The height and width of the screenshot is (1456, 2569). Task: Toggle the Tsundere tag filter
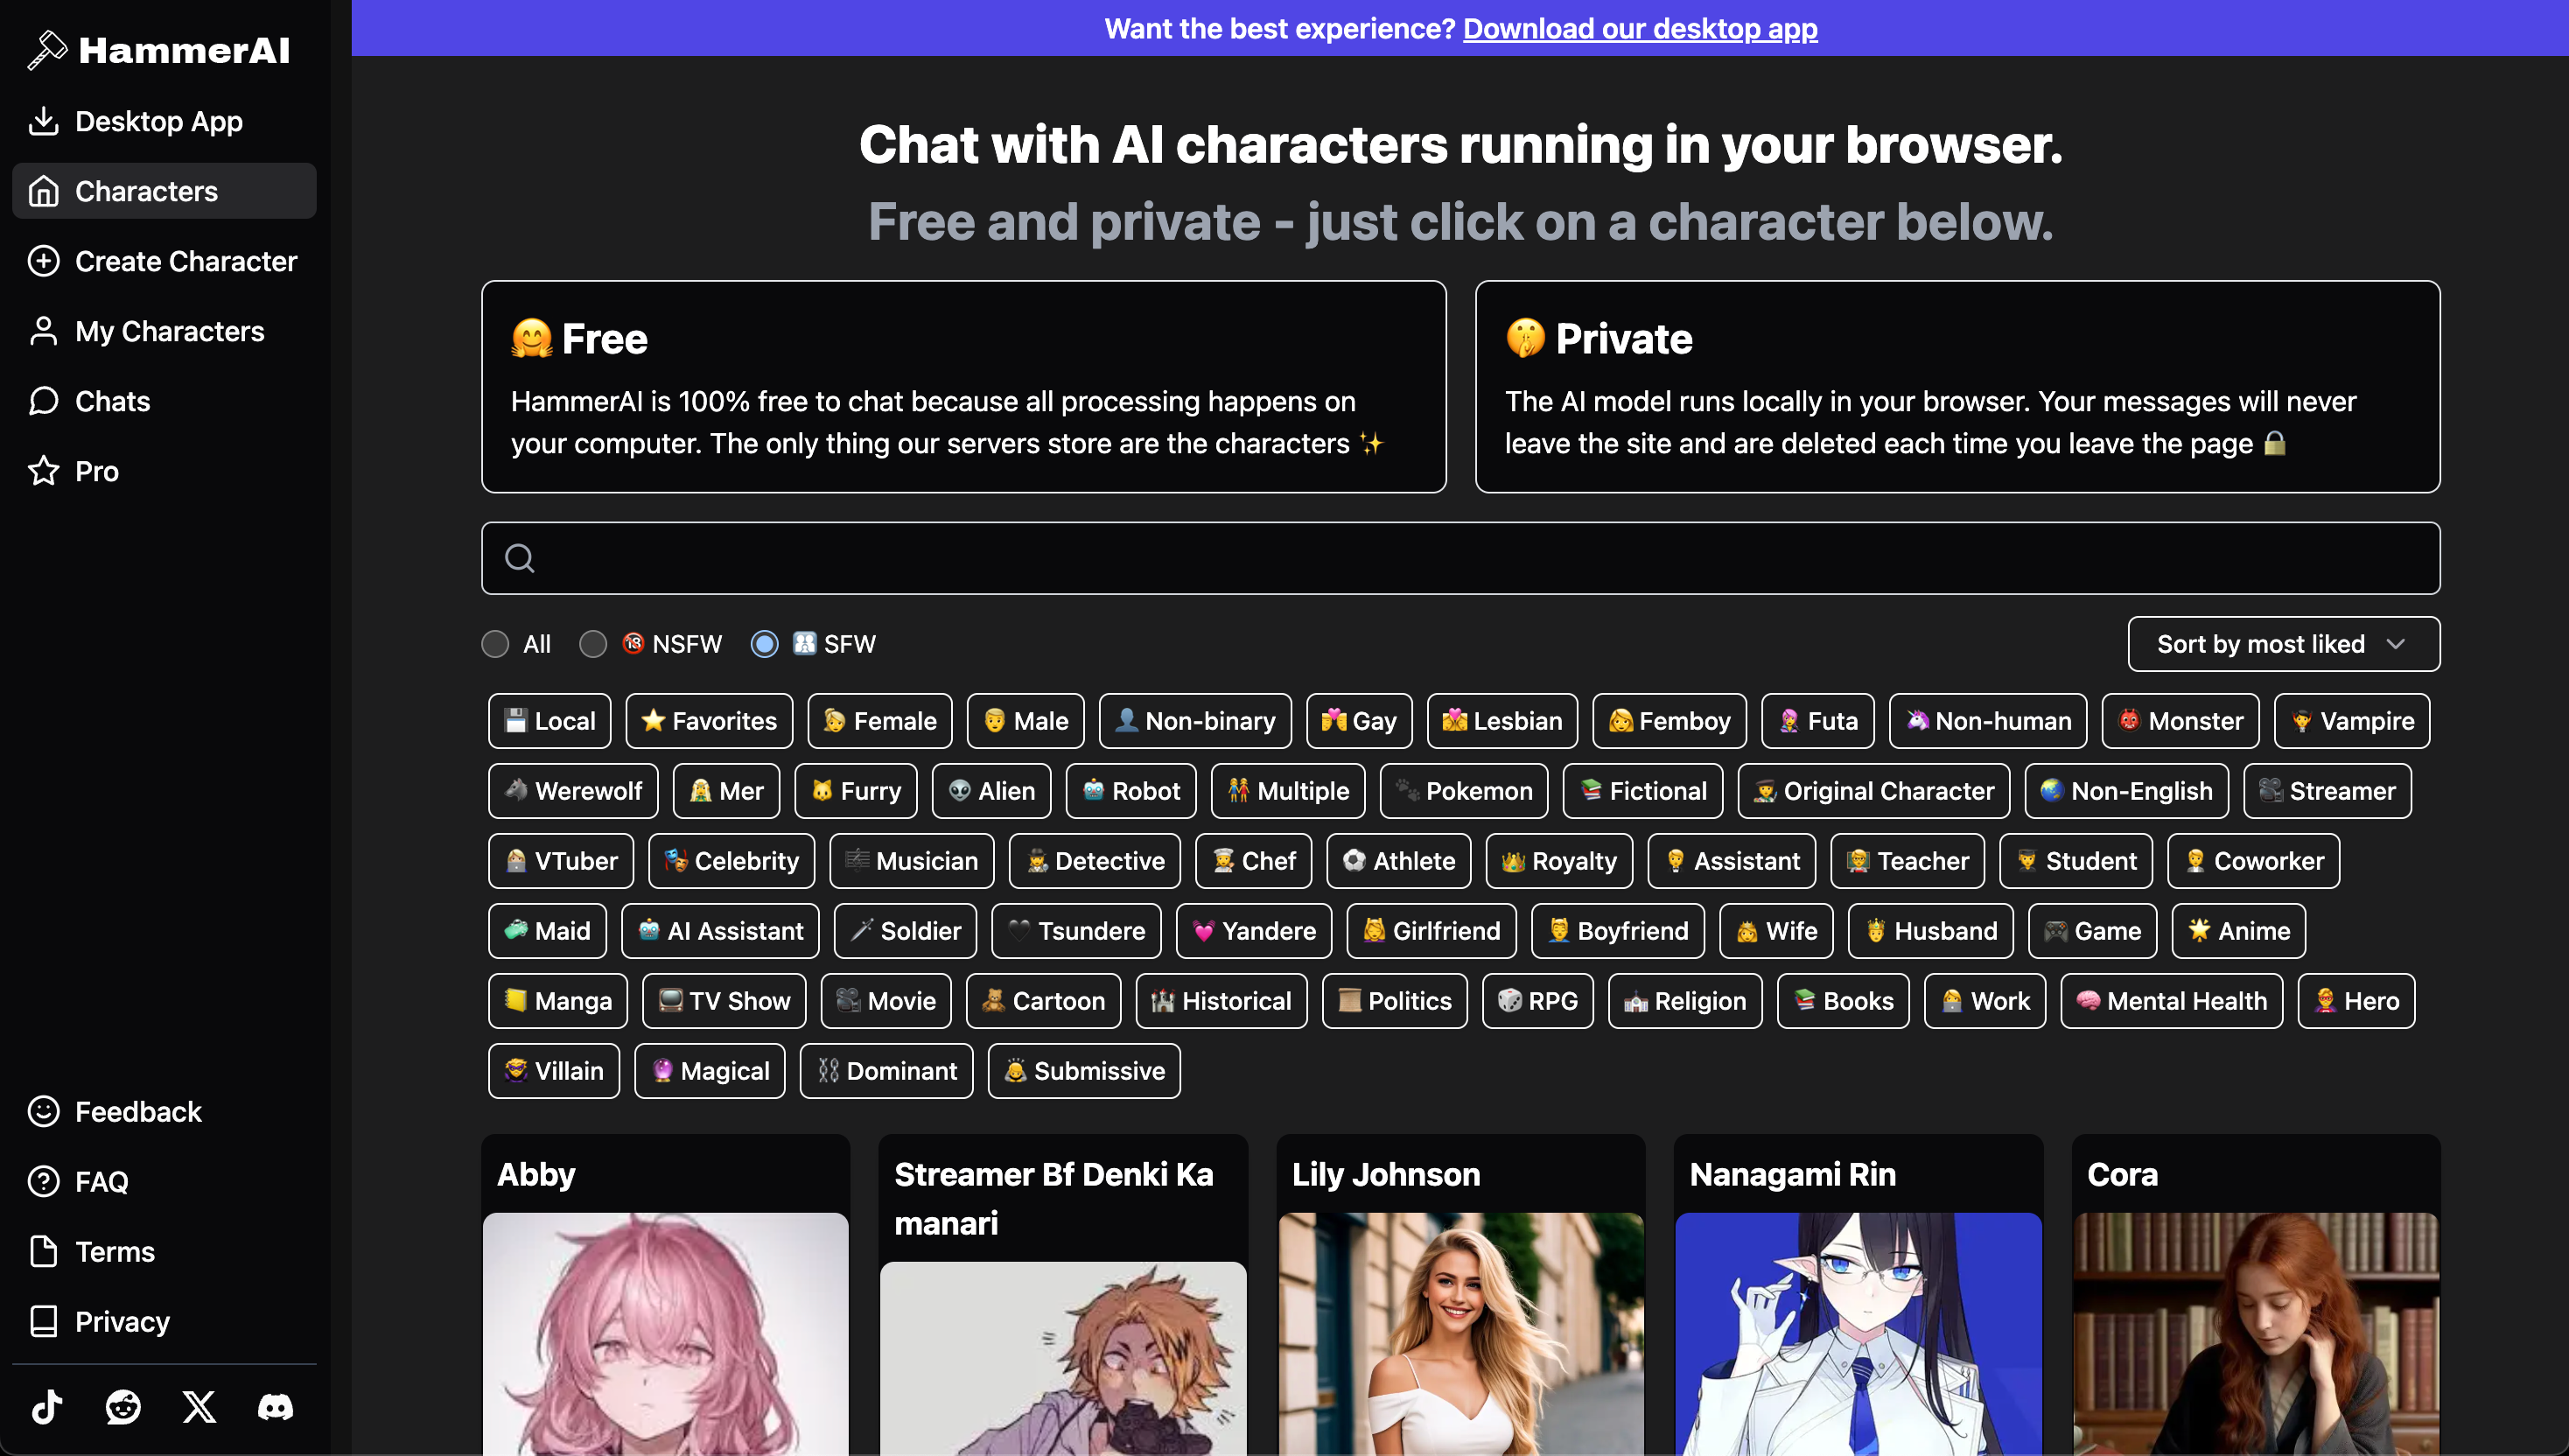tap(1076, 931)
